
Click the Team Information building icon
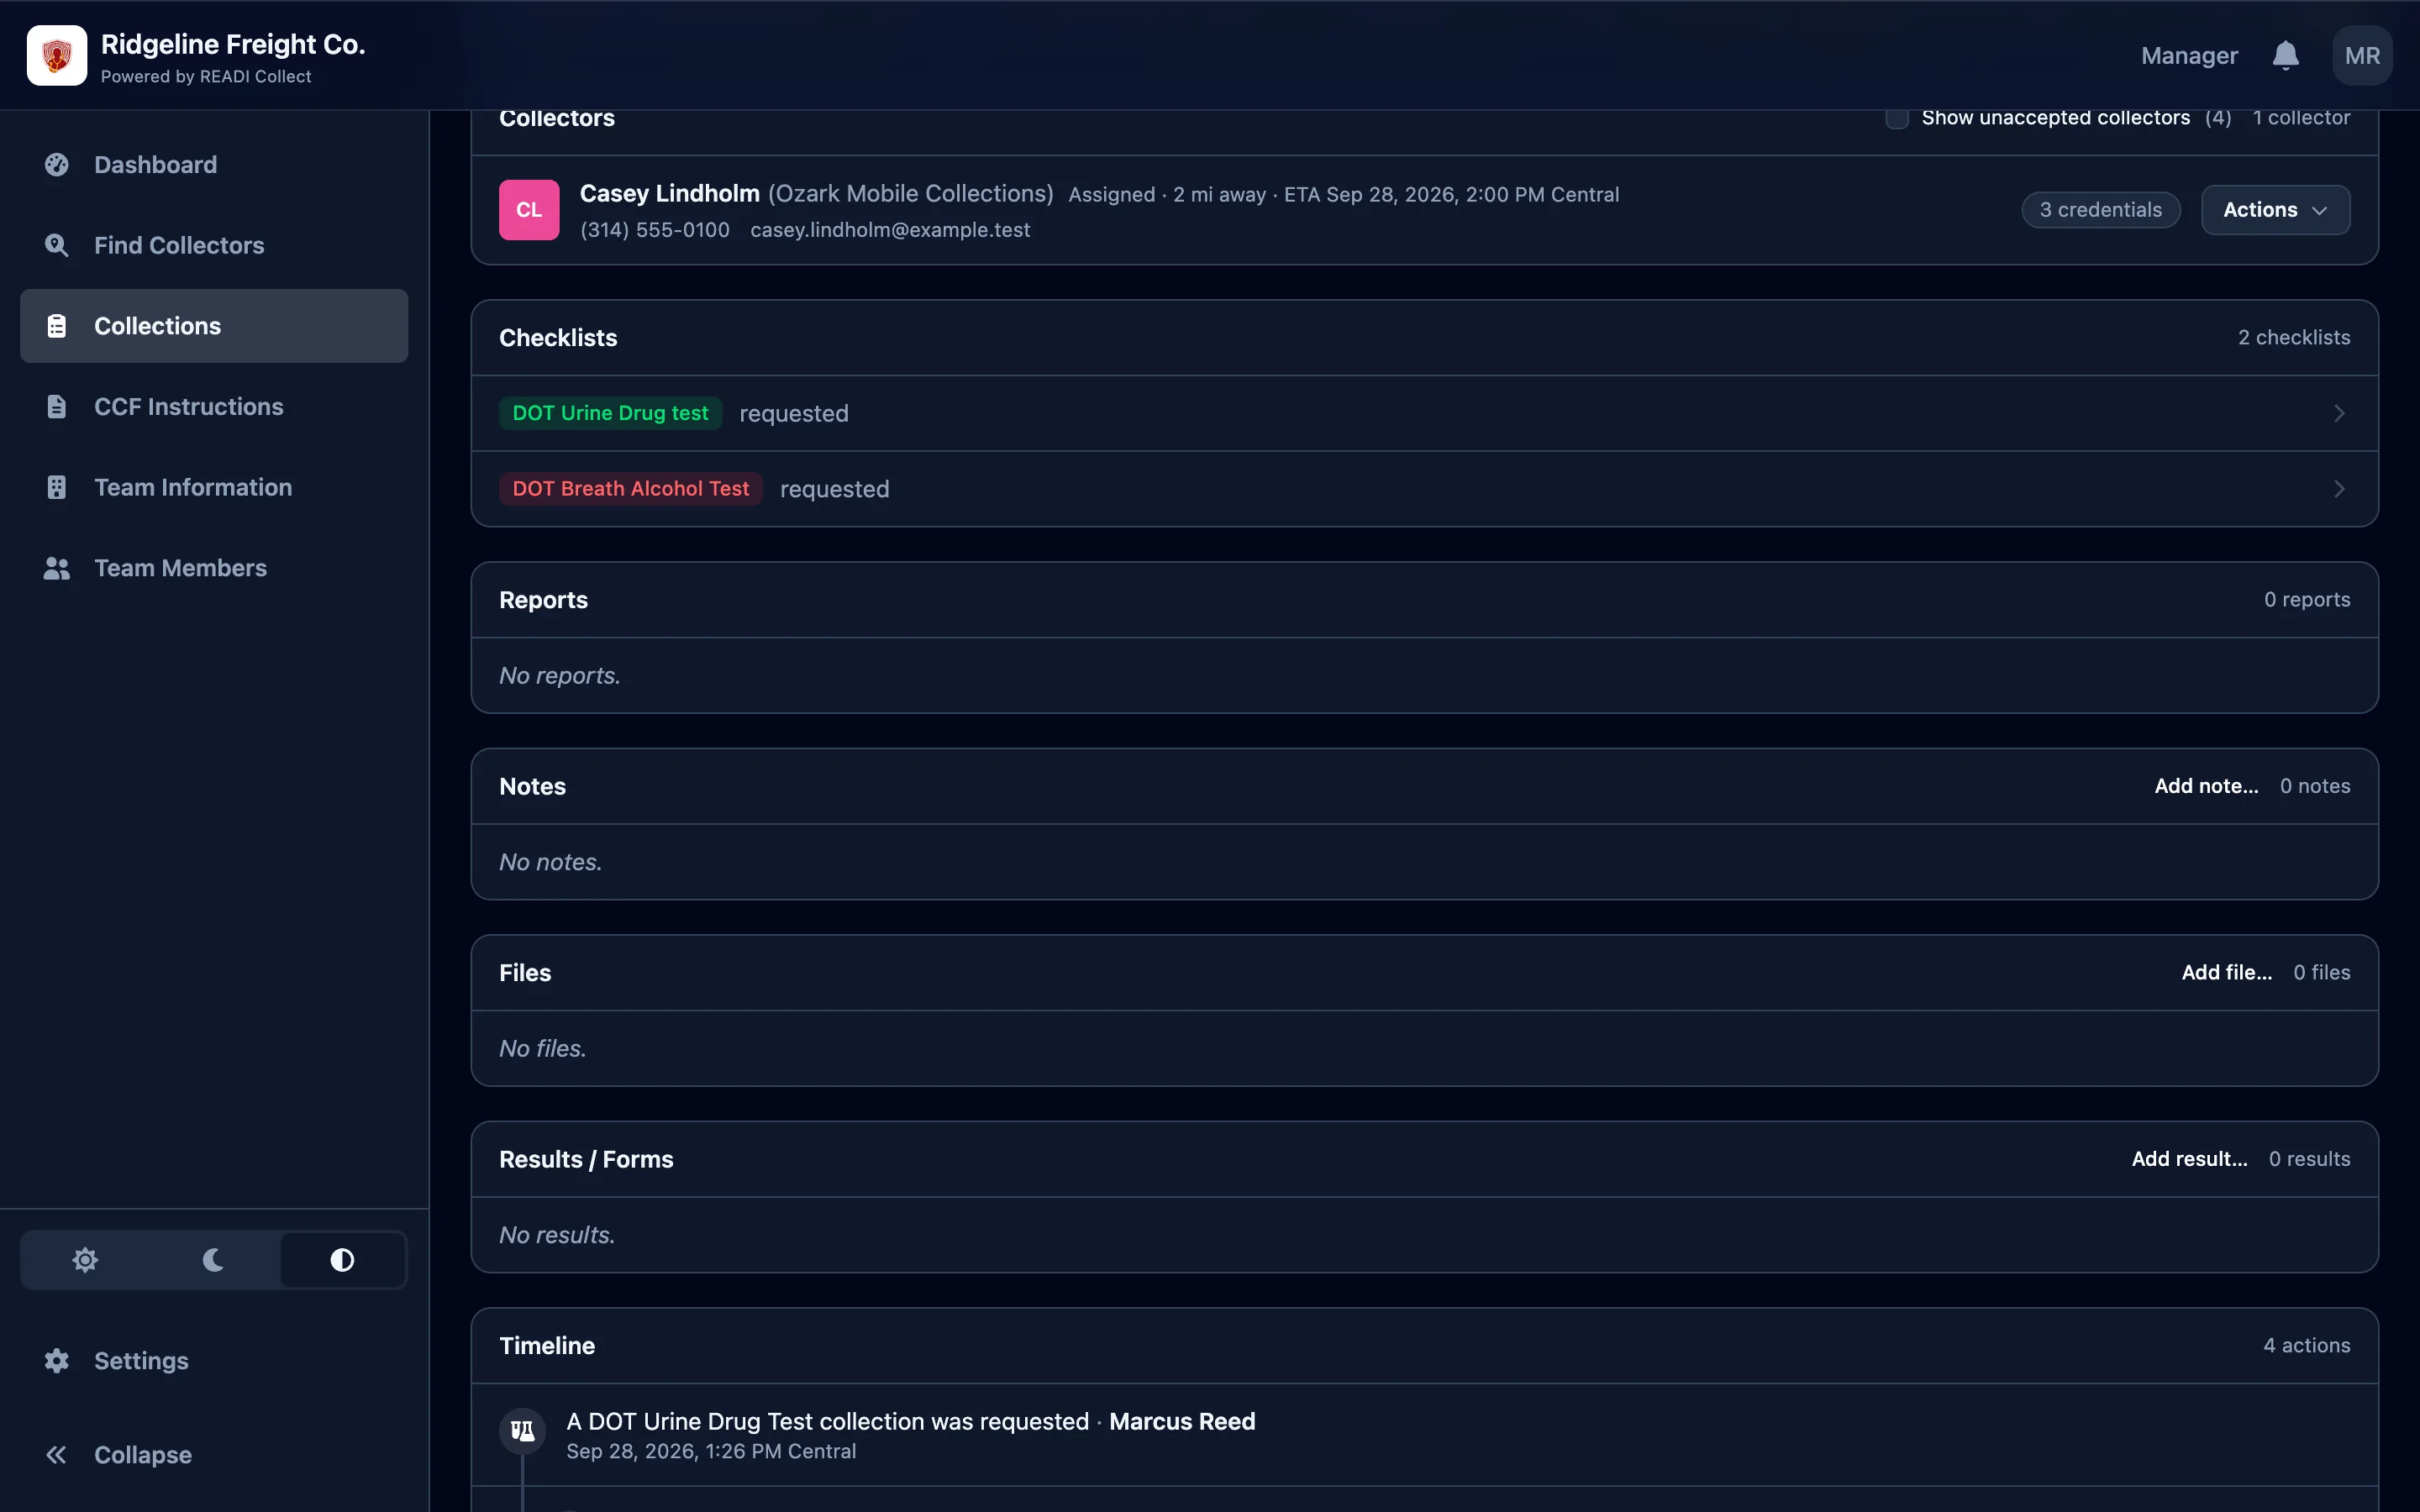[57, 487]
